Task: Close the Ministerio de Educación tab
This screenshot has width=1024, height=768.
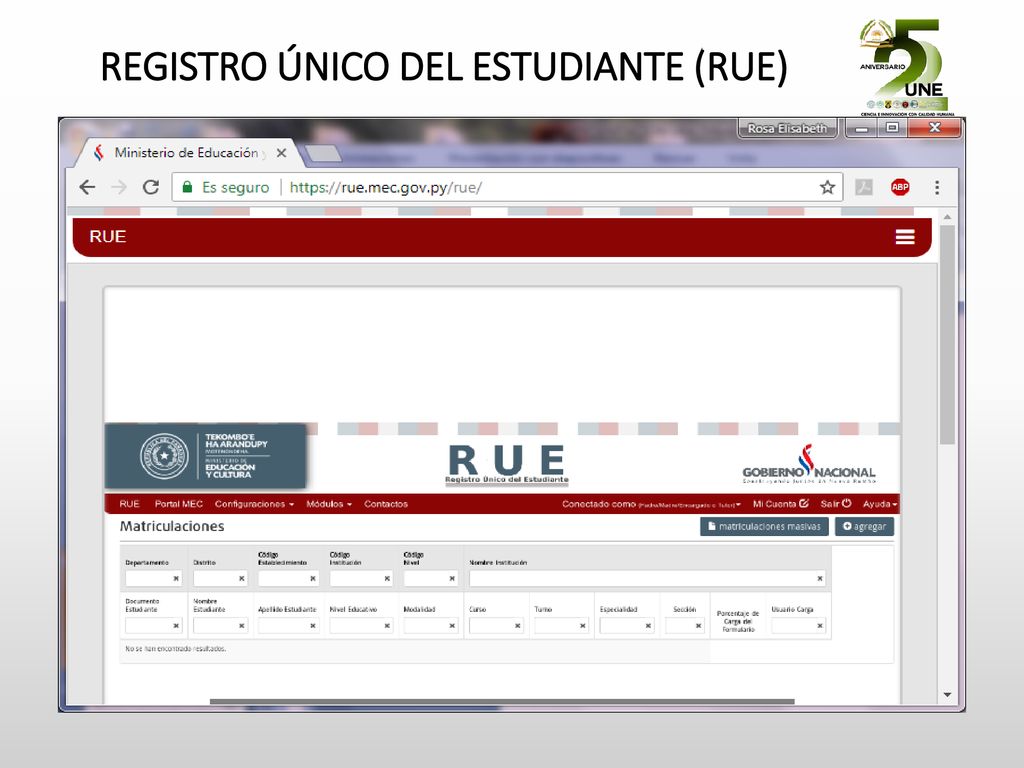Action: [x=281, y=153]
